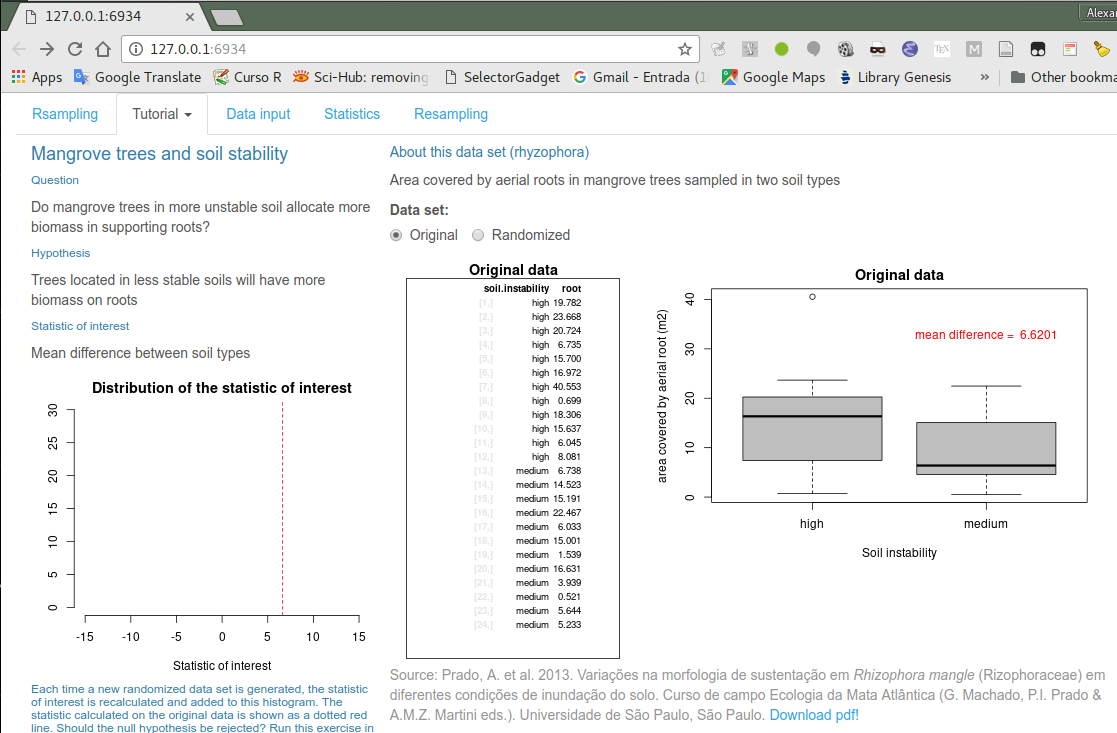Show hidden bookmarks with chevron

click(x=985, y=77)
